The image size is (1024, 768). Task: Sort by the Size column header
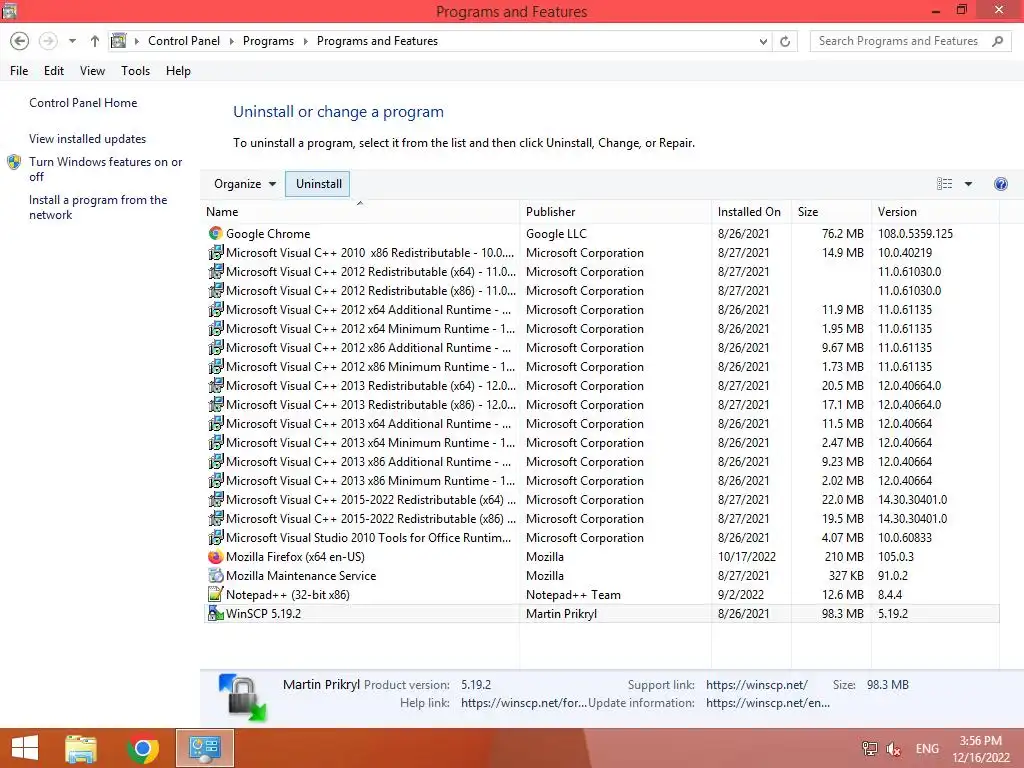[x=831, y=212]
